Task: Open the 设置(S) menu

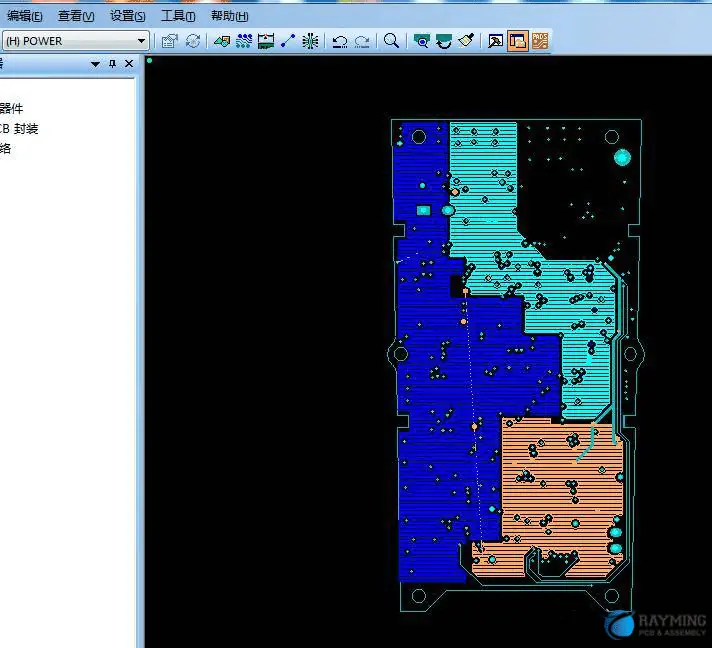Action: click(127, 16)
